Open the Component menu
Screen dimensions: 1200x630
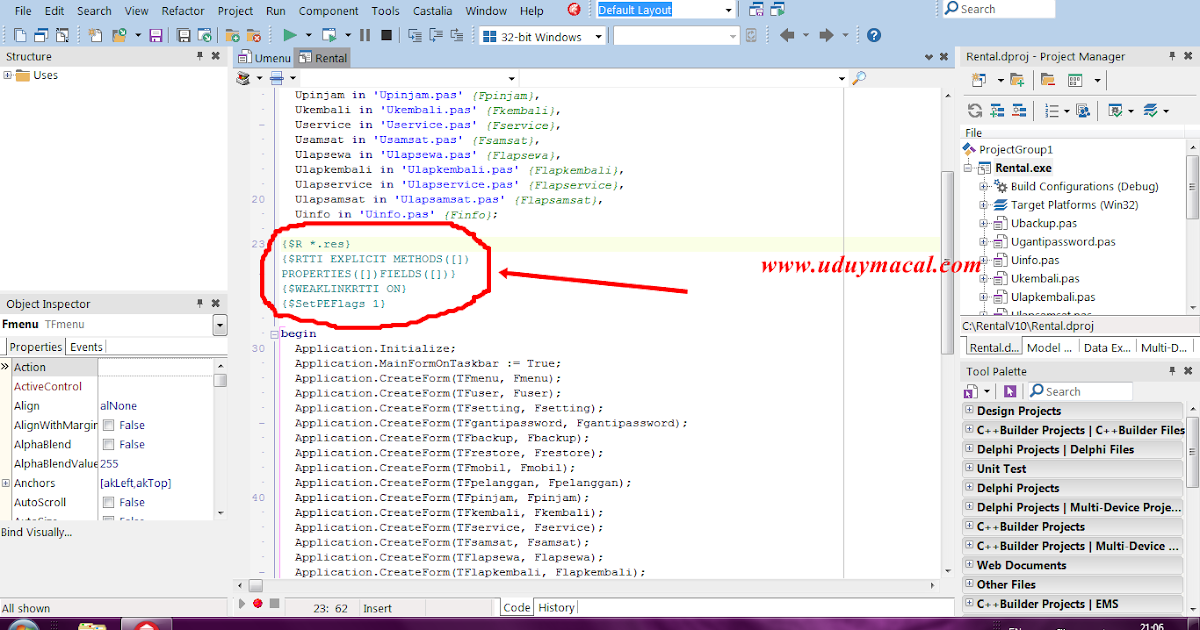pyautogui.click(x=329, y=10)
